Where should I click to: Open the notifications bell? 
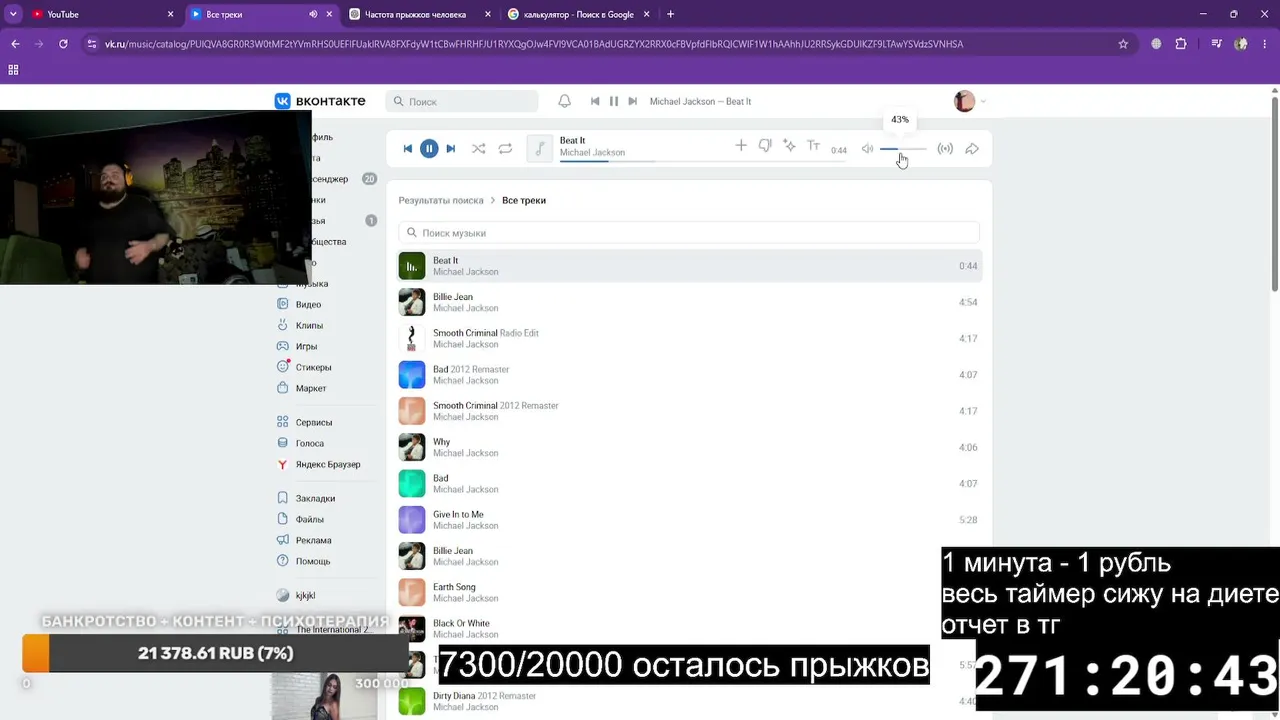[564, 101]
